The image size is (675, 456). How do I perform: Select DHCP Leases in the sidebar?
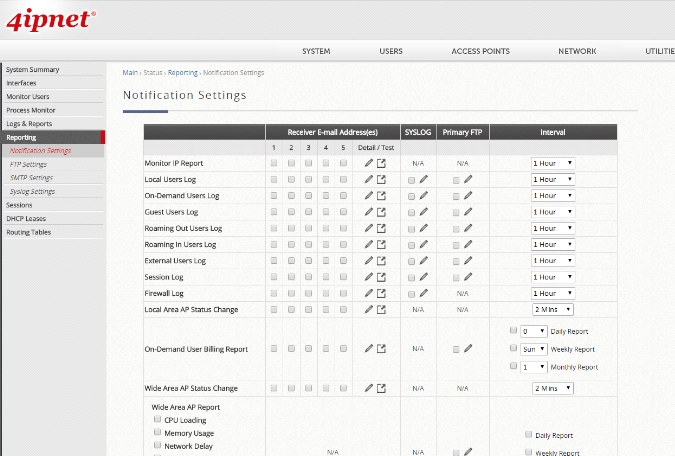[26, 218]
